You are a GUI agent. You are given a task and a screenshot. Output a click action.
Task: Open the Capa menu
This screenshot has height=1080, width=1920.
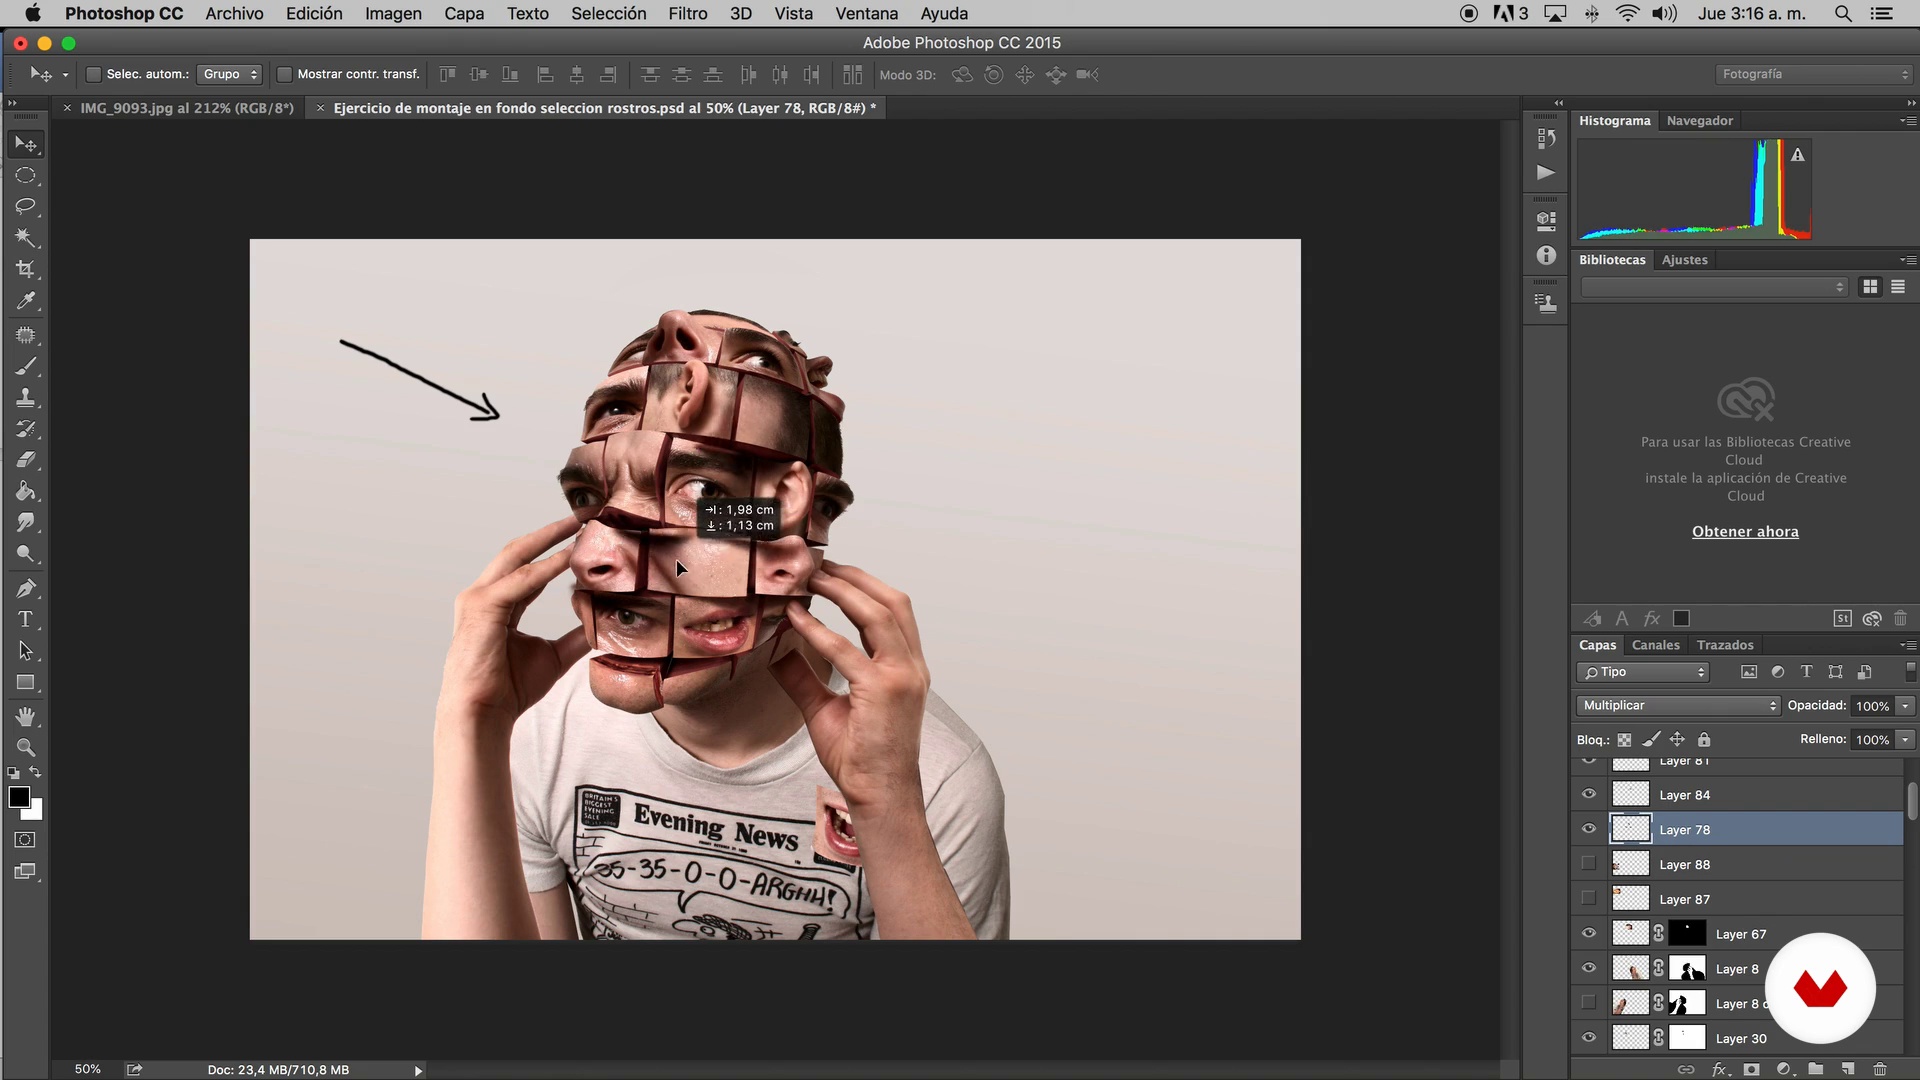(464, 13)
